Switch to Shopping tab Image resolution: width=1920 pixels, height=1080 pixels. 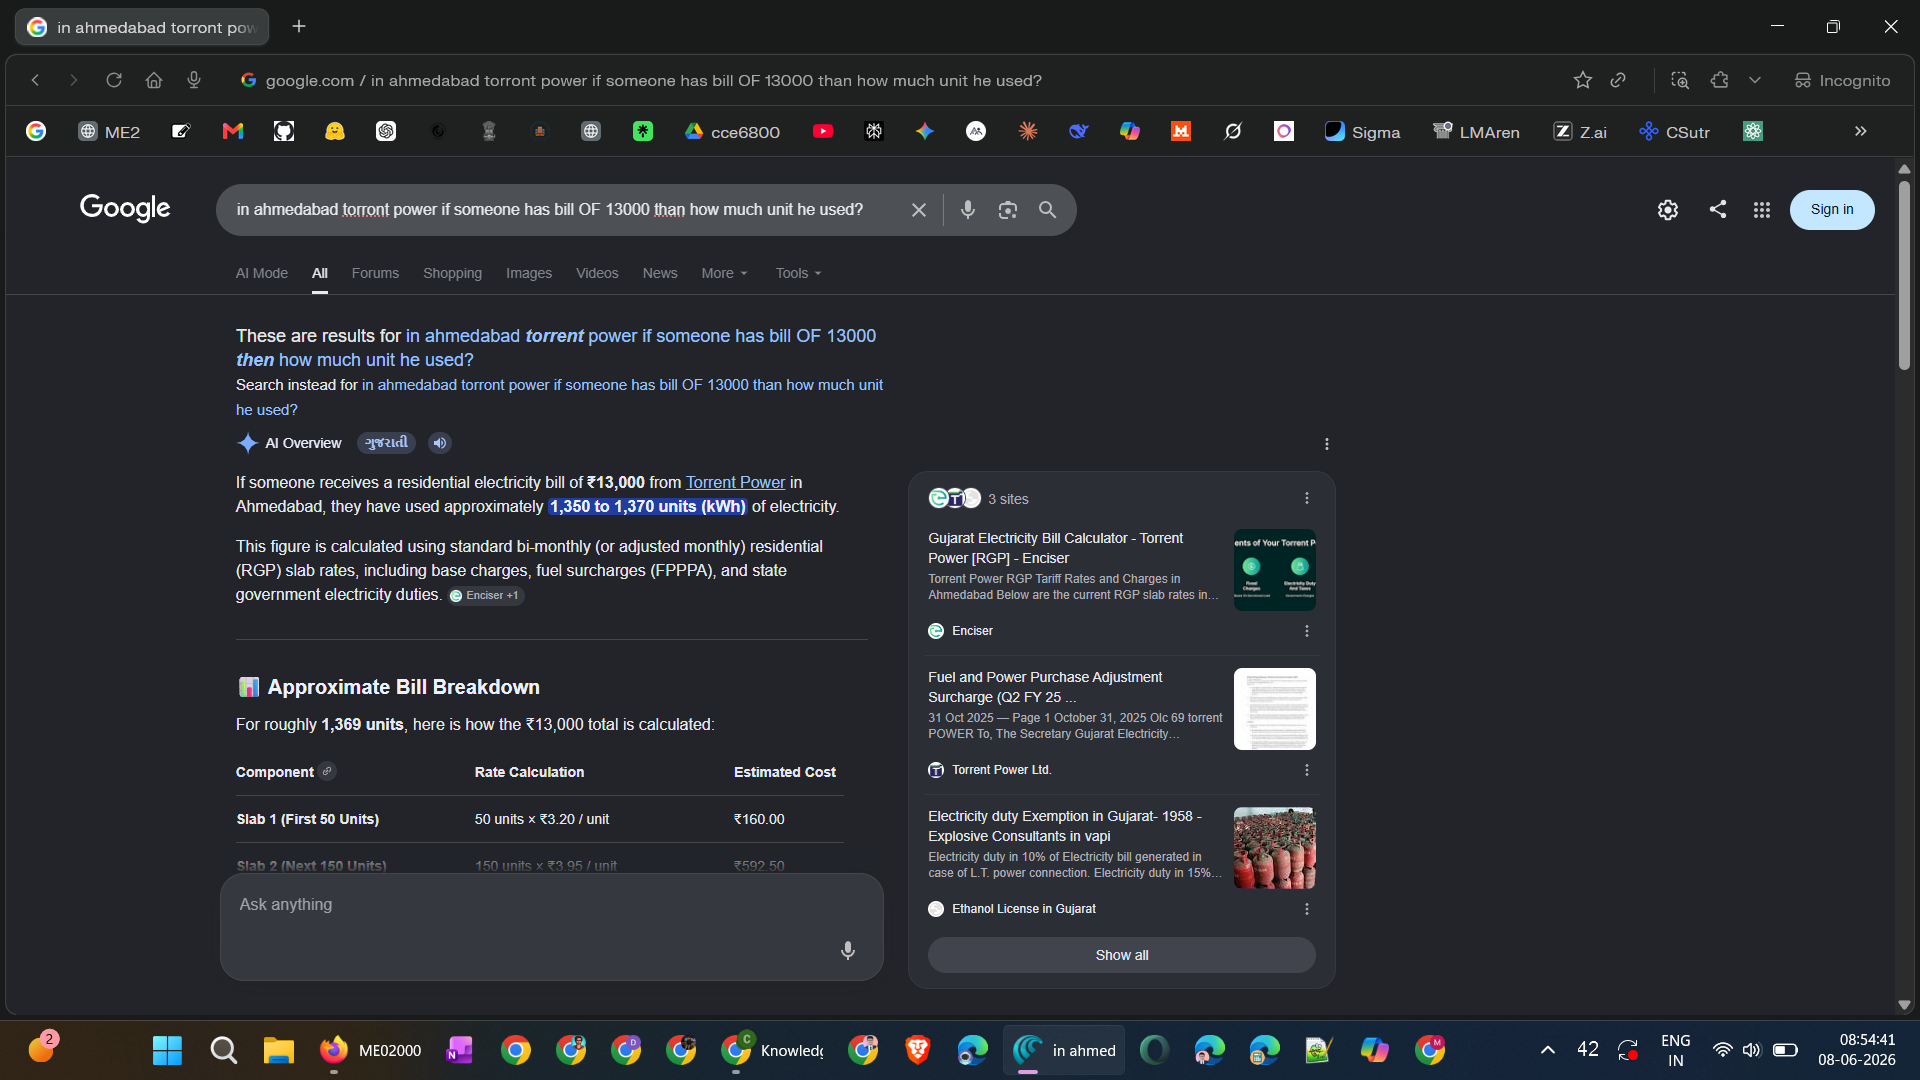click(x=452, y=273)
